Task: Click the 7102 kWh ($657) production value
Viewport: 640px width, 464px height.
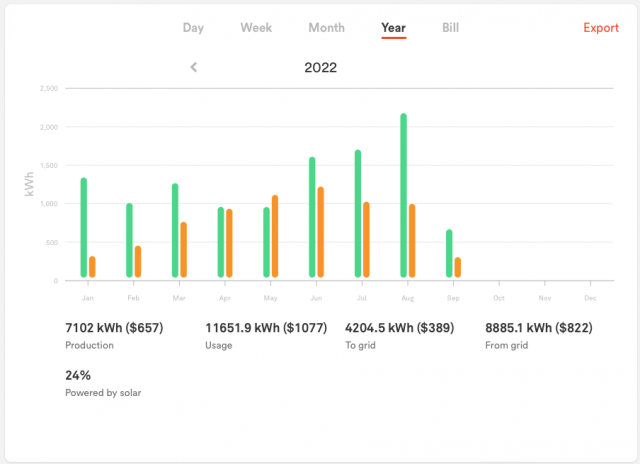Action: pos(114,328)
